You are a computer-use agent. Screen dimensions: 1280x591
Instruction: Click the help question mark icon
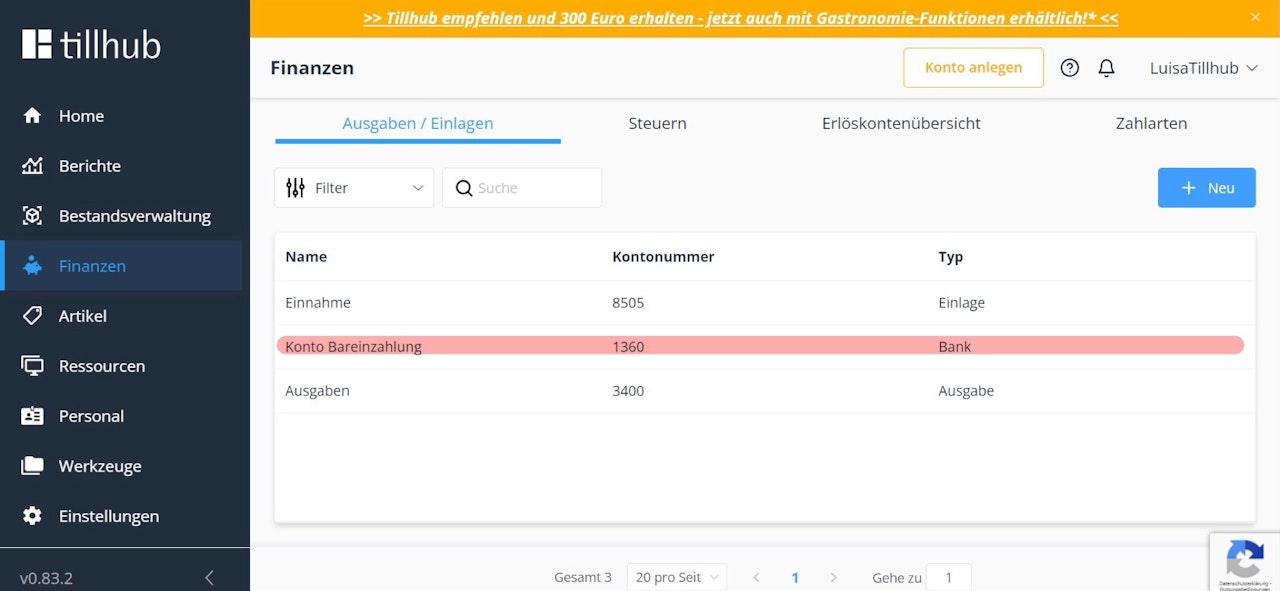[x=1069, y=67]
